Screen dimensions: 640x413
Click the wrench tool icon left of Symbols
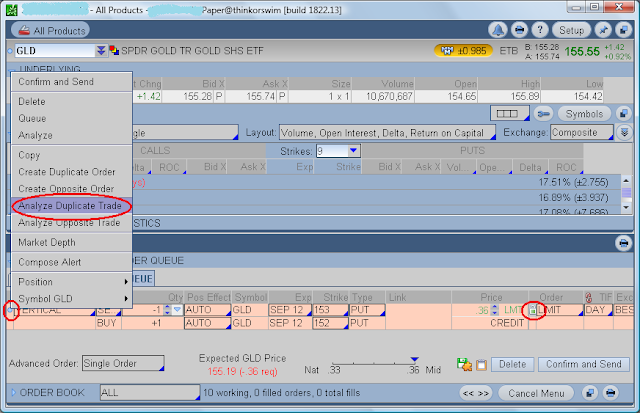[x=543, y=114]
